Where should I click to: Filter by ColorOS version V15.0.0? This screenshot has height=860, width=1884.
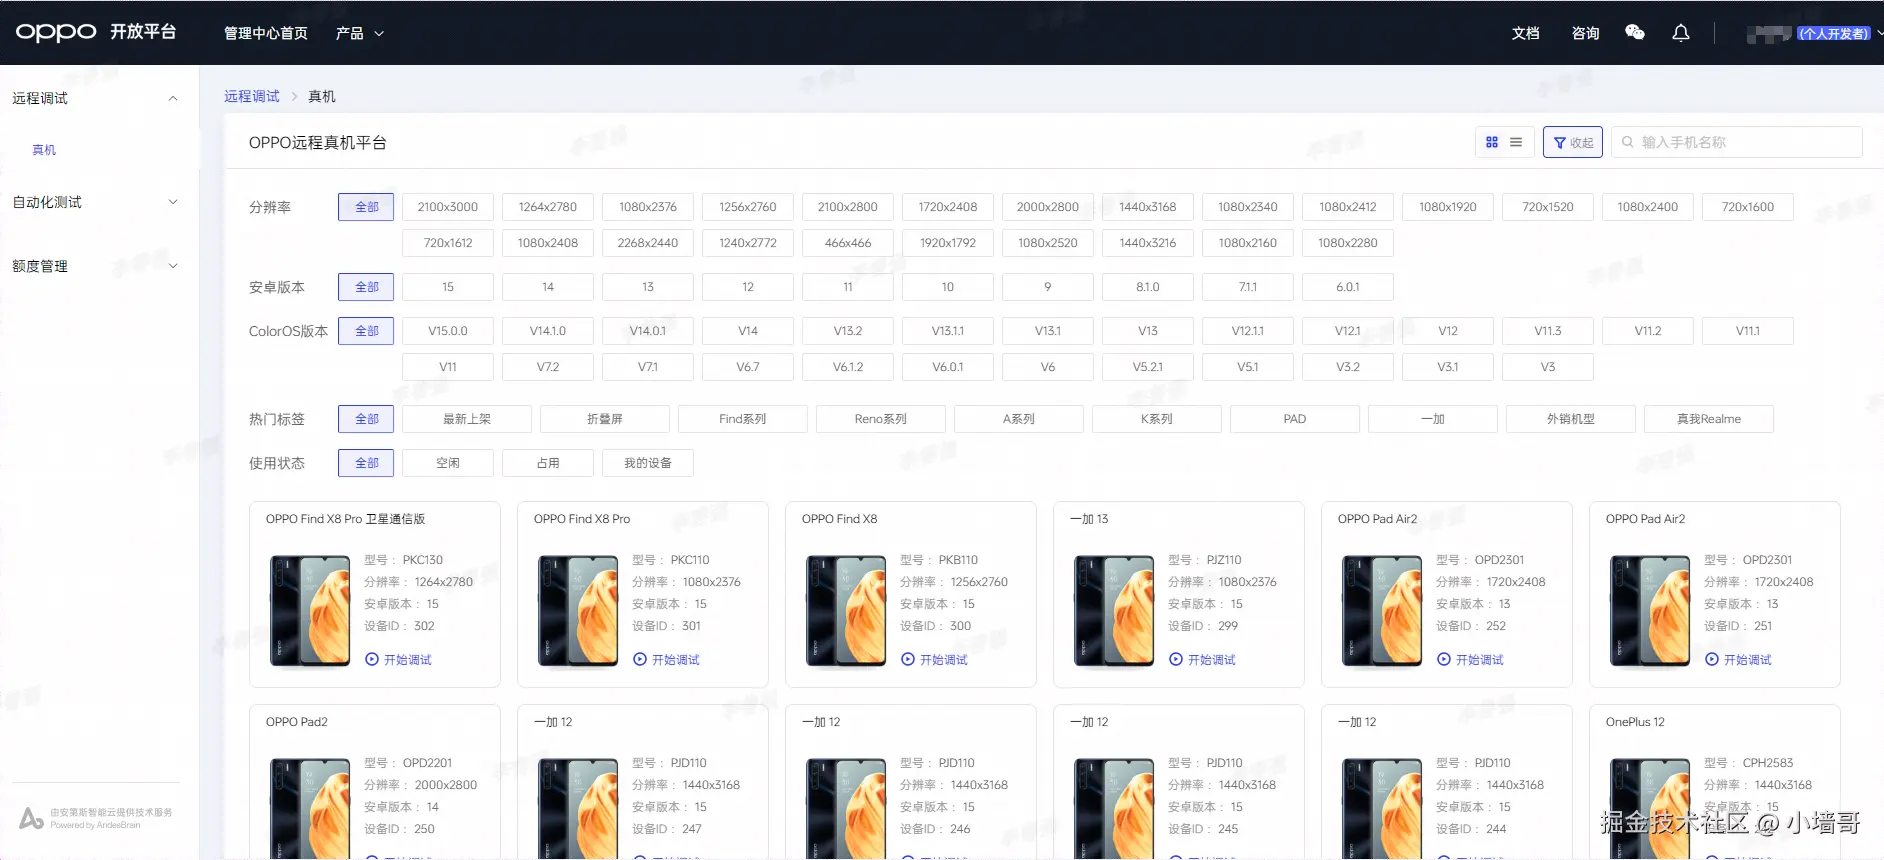tap(448, 331)
